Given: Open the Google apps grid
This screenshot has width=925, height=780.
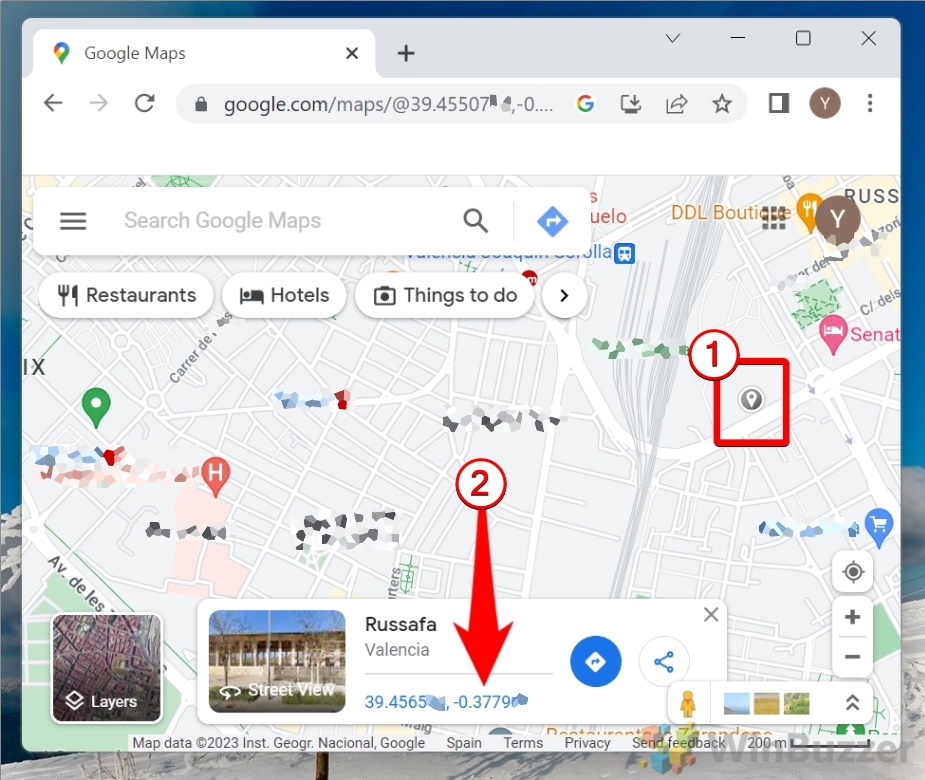Looking at the screenshot, I should (x=773, y=217).
